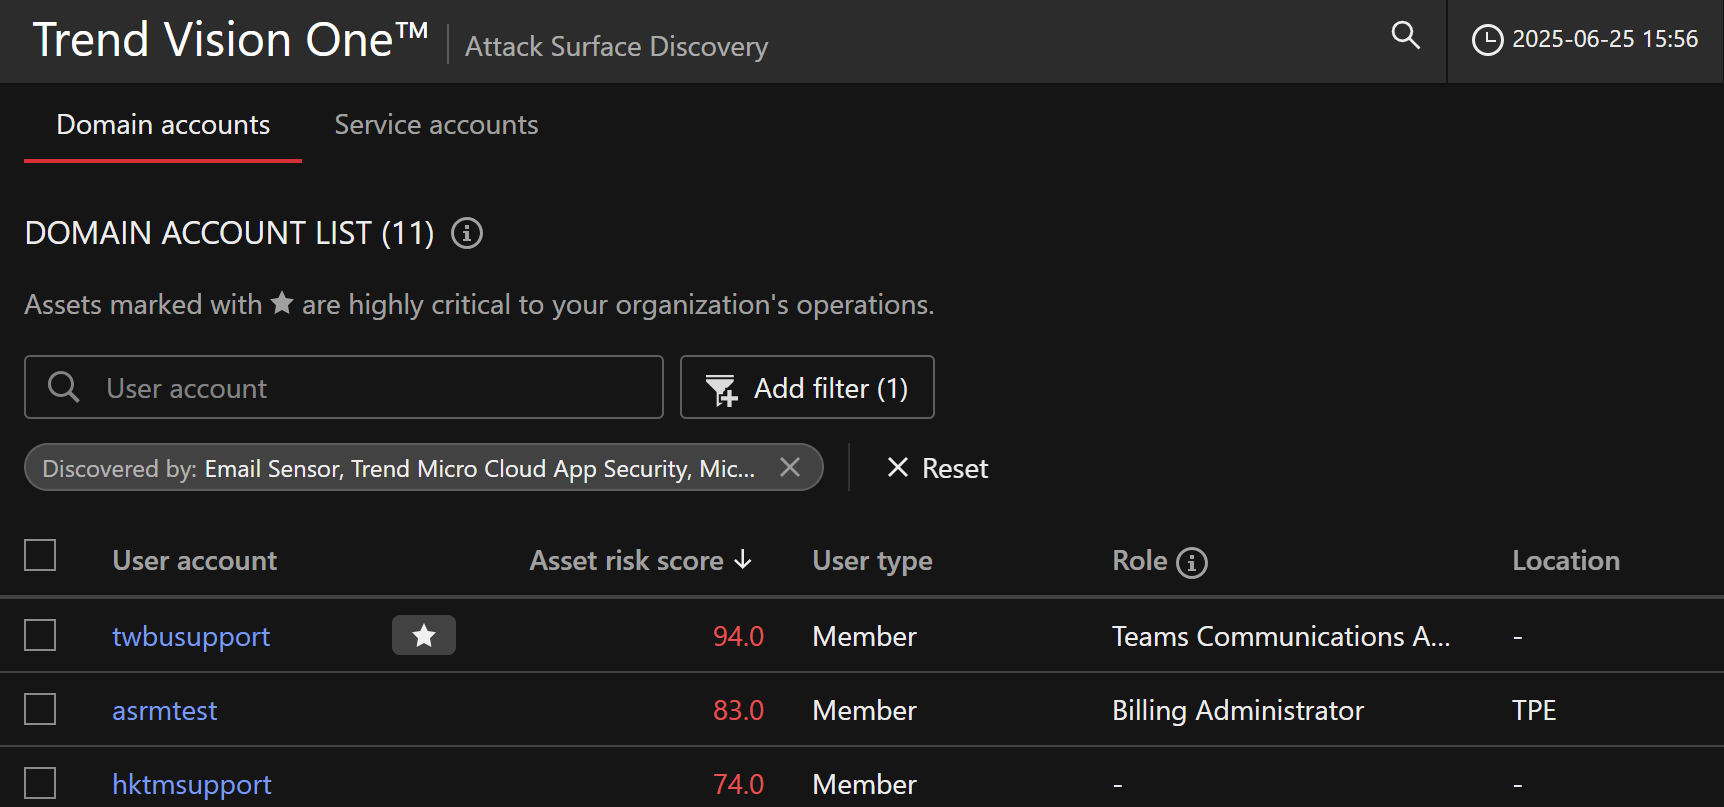This screenshot has width=1724, height=807.
Task: Expand the Discovered by filter chip
Action: [x=398, y=468]
